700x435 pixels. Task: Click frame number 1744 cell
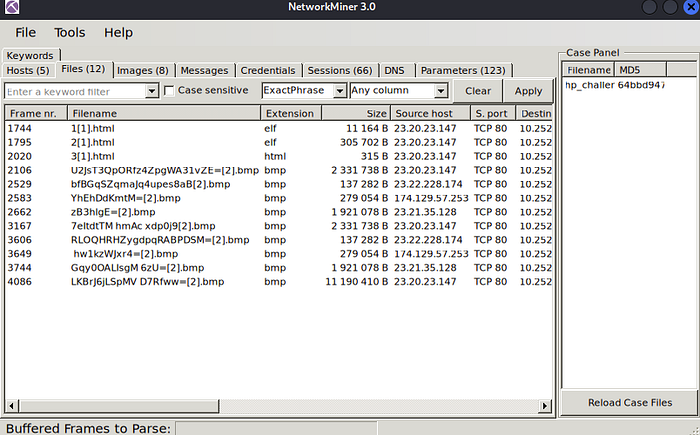(20, 129)
